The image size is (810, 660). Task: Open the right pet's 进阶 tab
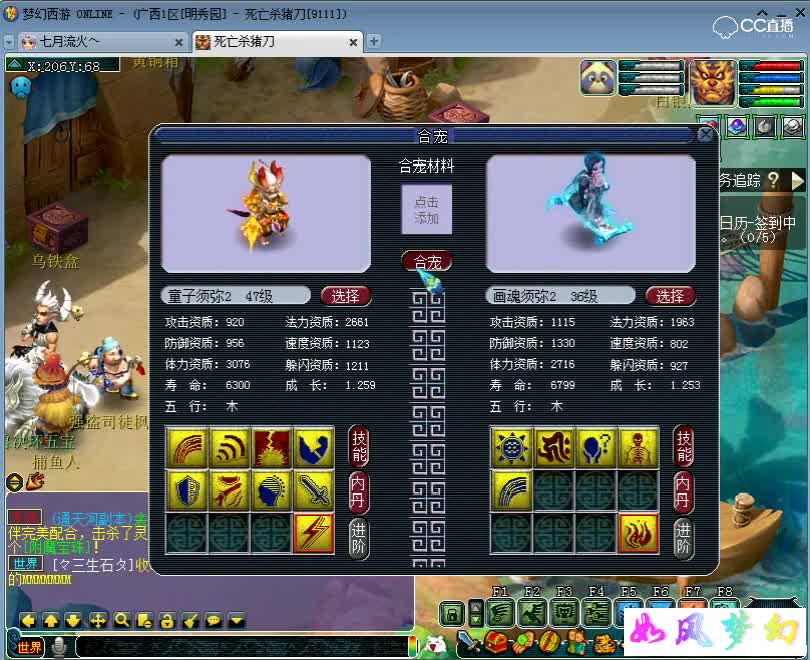click(x=683, y=538)
